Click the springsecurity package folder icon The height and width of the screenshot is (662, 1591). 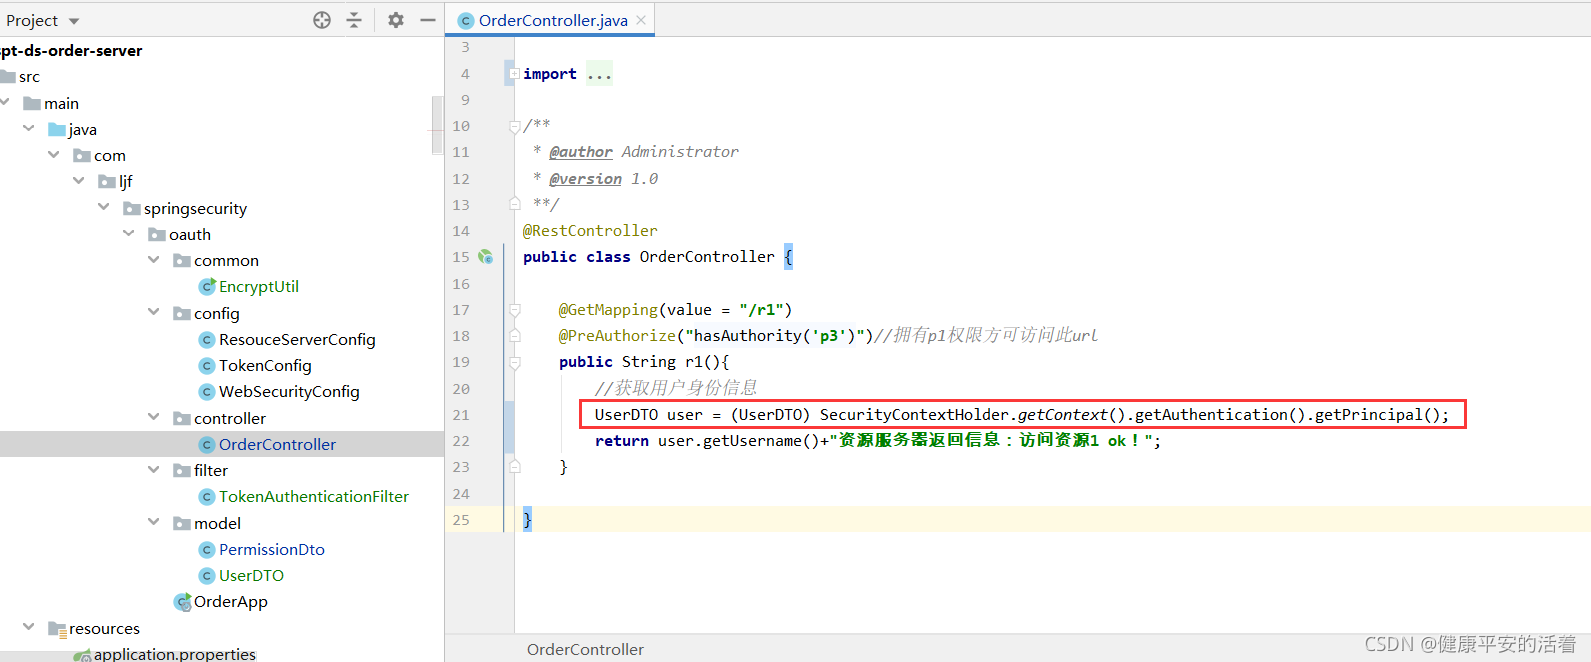(x=132, y=208)
